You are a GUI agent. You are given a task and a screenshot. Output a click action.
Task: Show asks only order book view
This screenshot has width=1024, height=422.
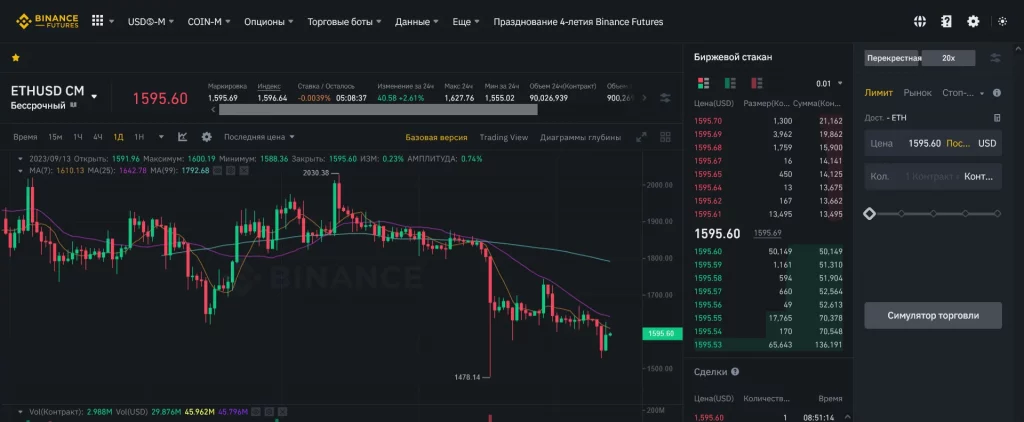(x=757, y=83)
